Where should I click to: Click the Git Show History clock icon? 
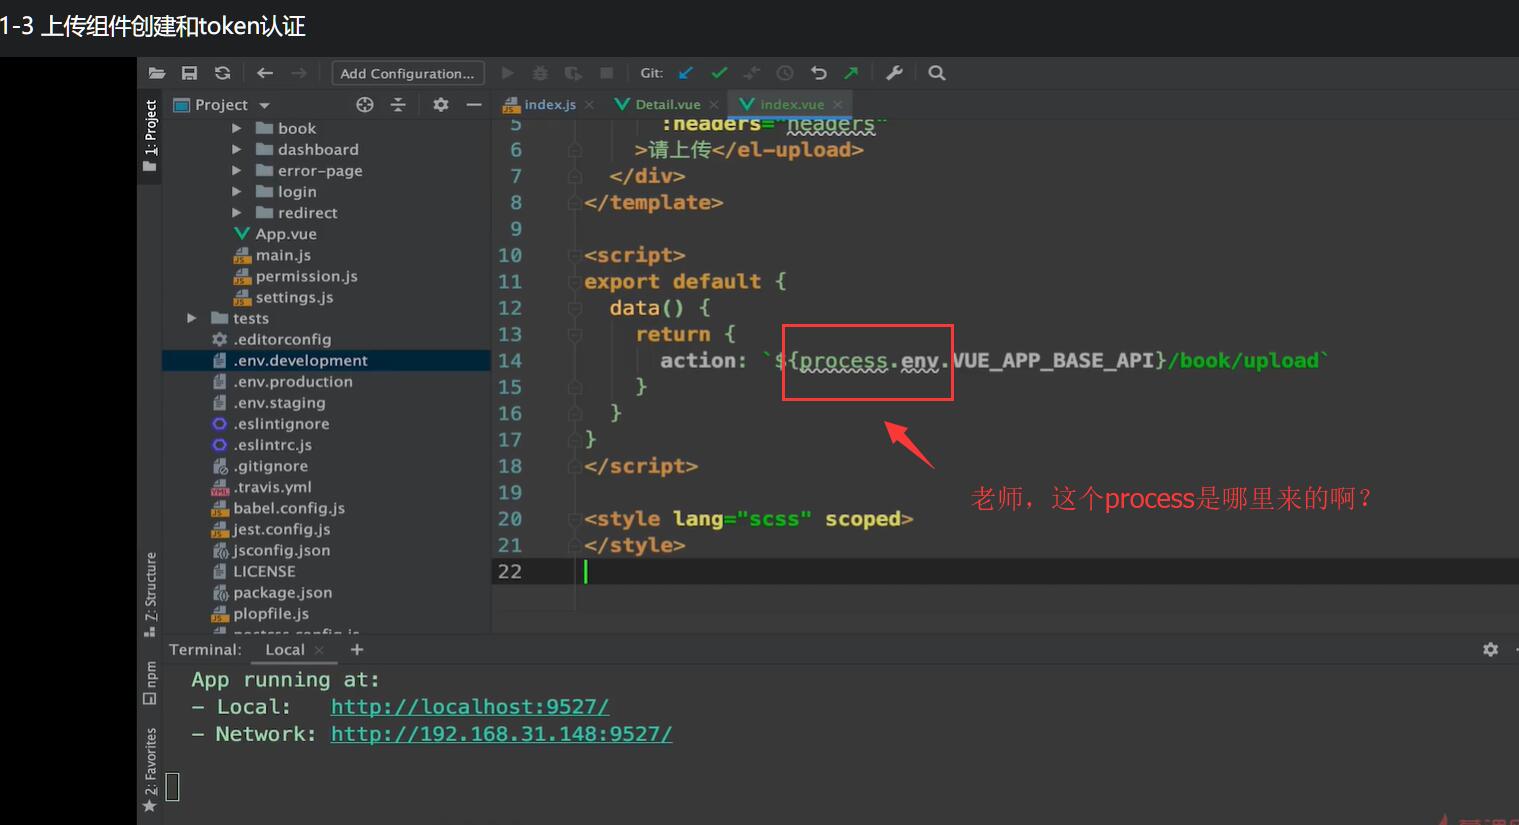point(785,73)
